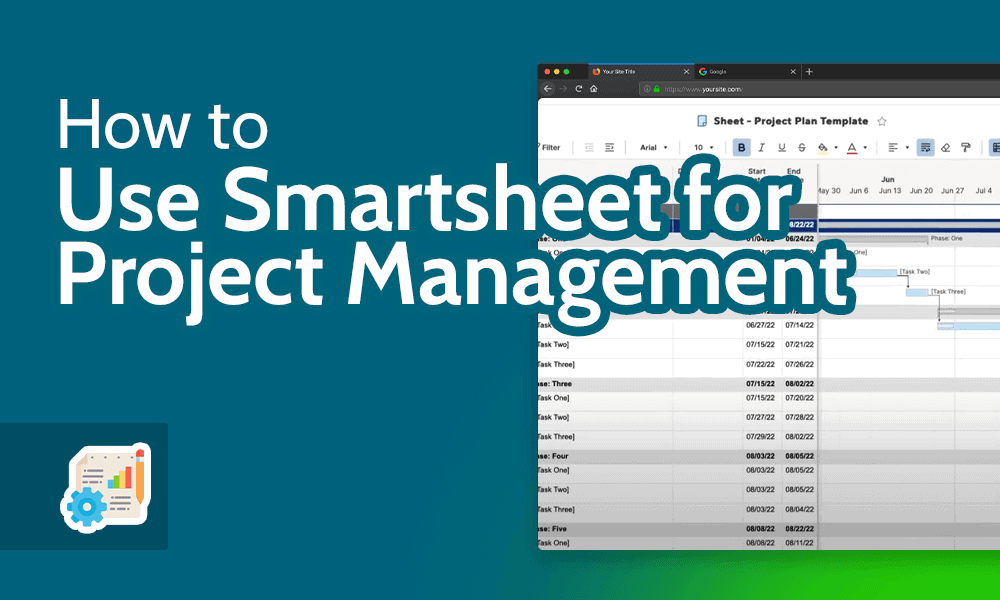Open the Filter button in the toolbar
The width and height of the screenshot is (1000, 600).
click(x=549, y=147)
